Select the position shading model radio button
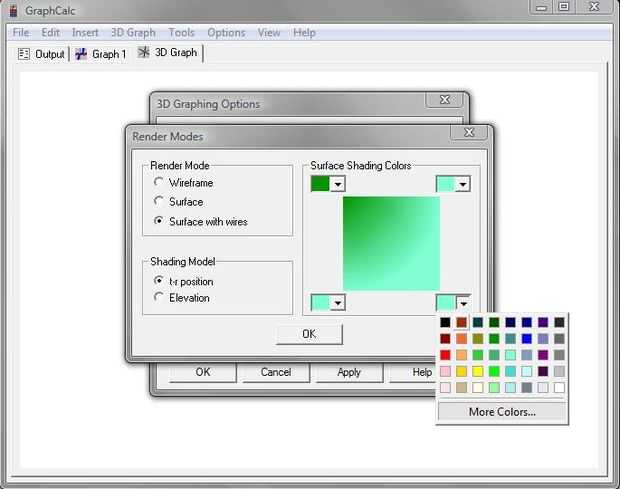Viewport: 620px width, 489px height. coord(159,281)
